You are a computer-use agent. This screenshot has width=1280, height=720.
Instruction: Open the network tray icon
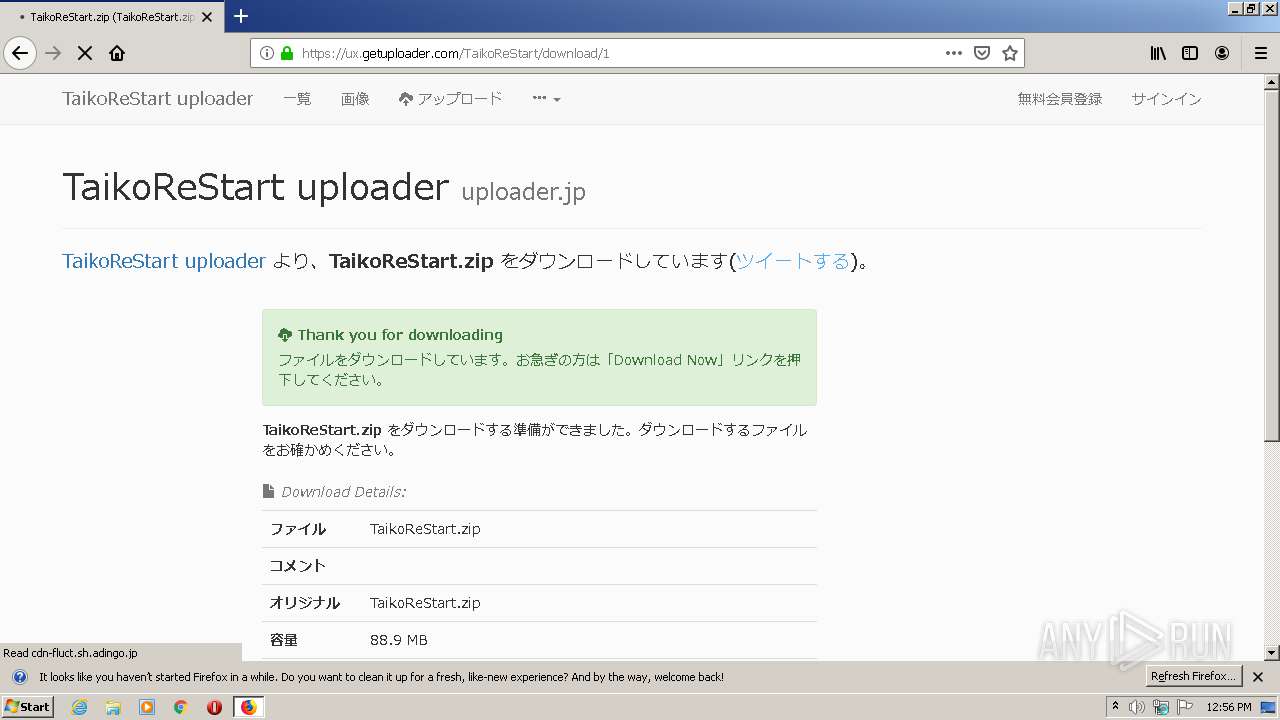[1161, 707]
